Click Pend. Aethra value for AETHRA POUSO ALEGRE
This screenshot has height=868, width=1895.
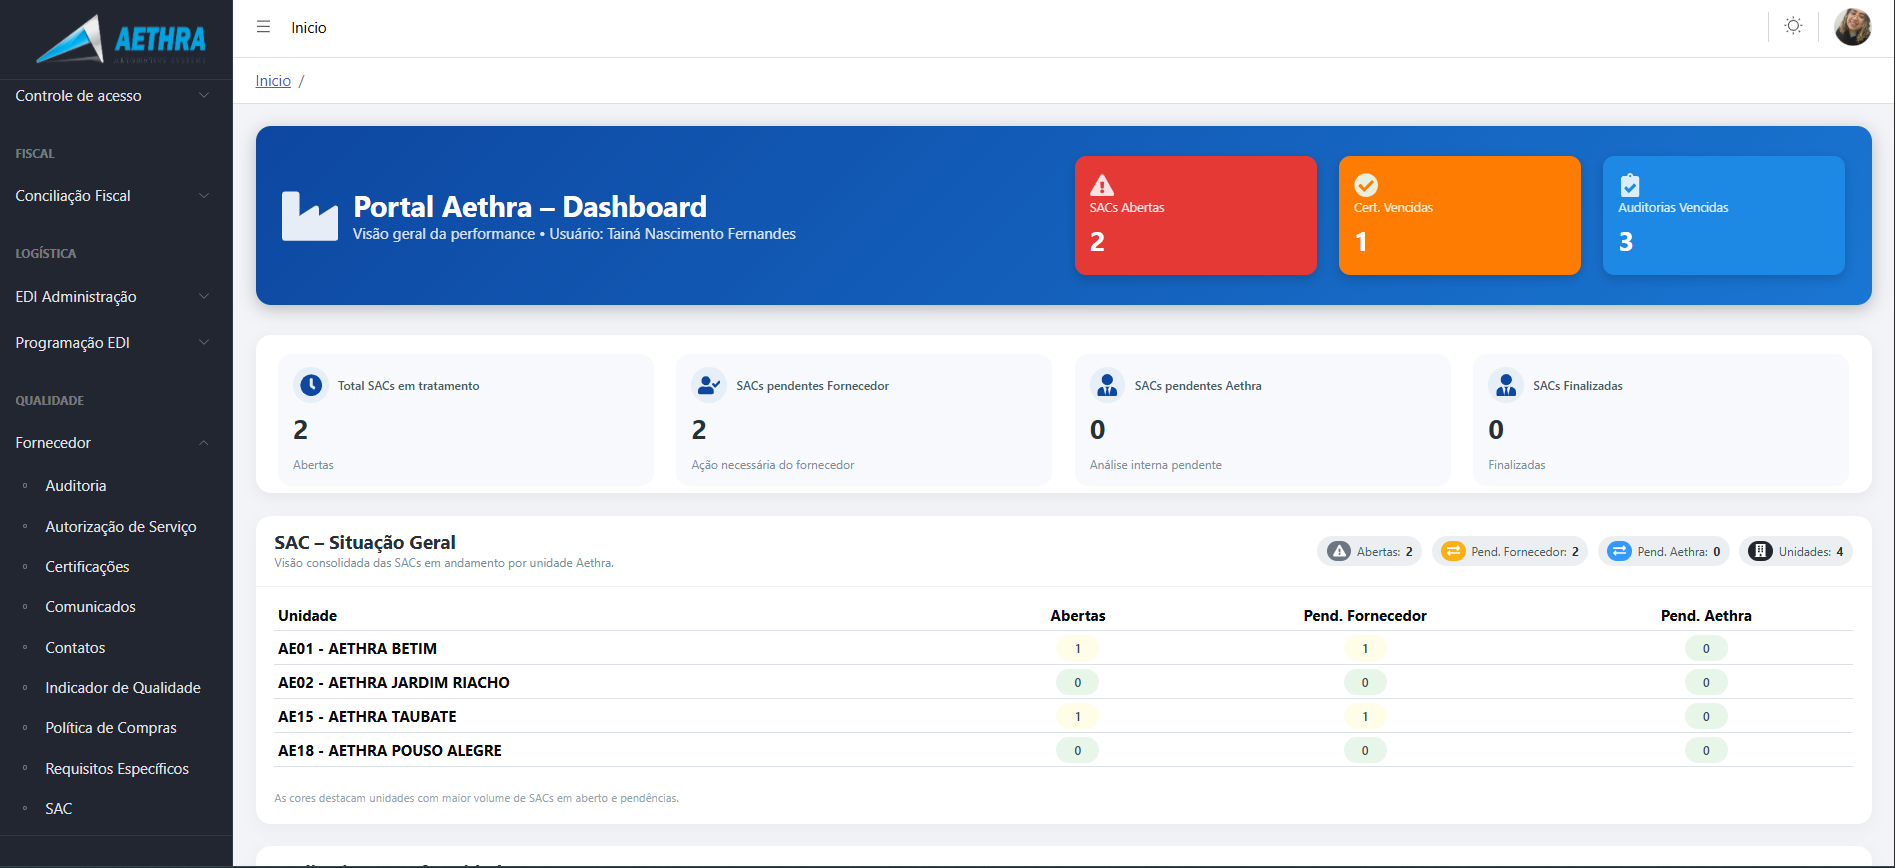[1706, 750]
